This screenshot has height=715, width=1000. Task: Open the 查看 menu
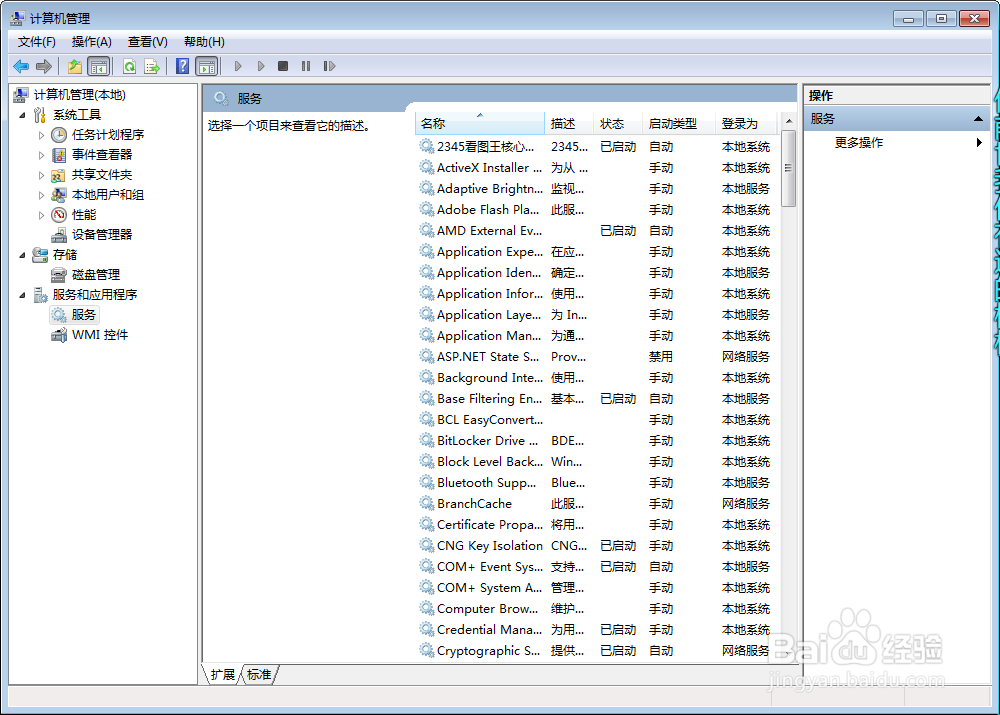tap(146, 41)
